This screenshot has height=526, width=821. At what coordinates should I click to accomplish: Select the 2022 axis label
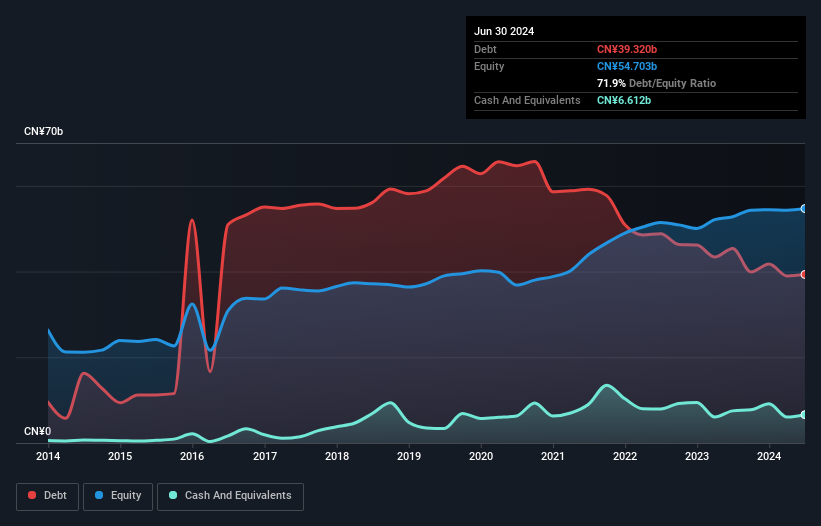[625, 456]
